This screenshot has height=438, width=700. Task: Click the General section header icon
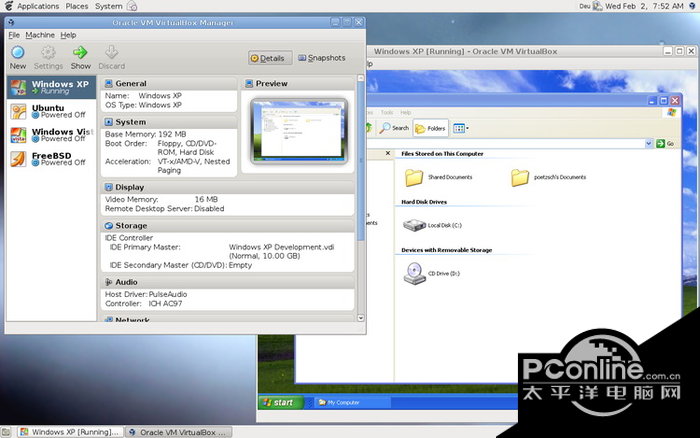(108, 83)
